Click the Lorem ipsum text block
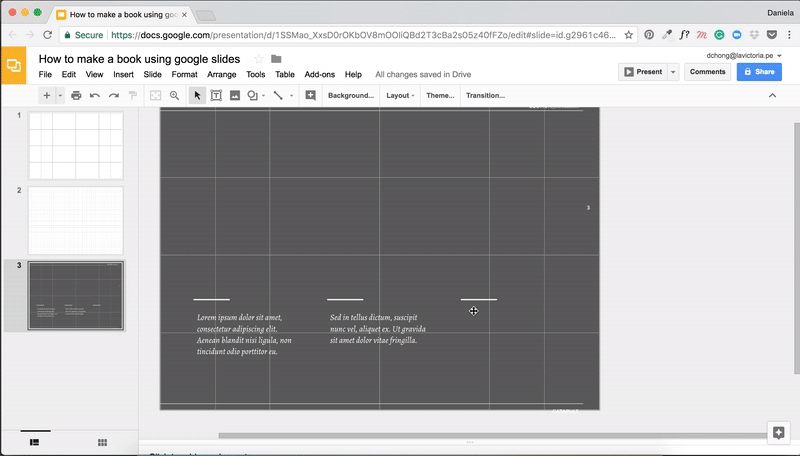This screenshot has height=456, width=800. tap(244, 334)
